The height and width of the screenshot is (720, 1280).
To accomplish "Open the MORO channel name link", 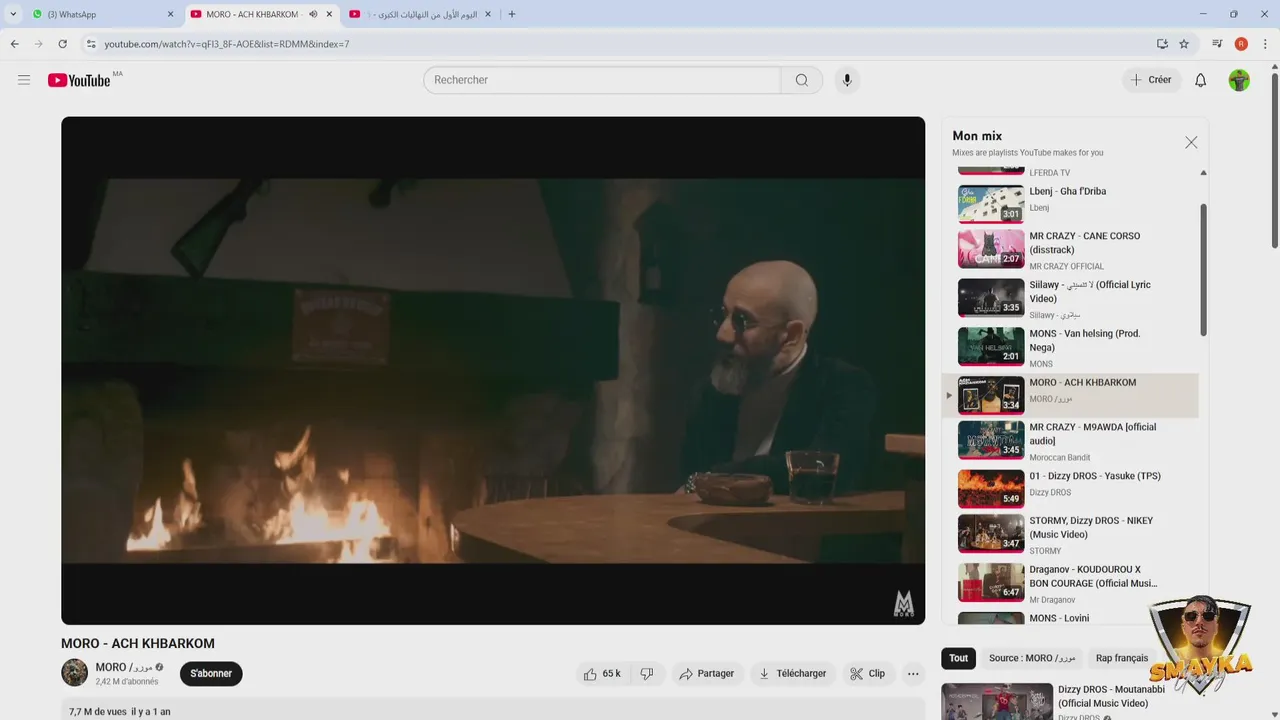I will click(124, 667).
